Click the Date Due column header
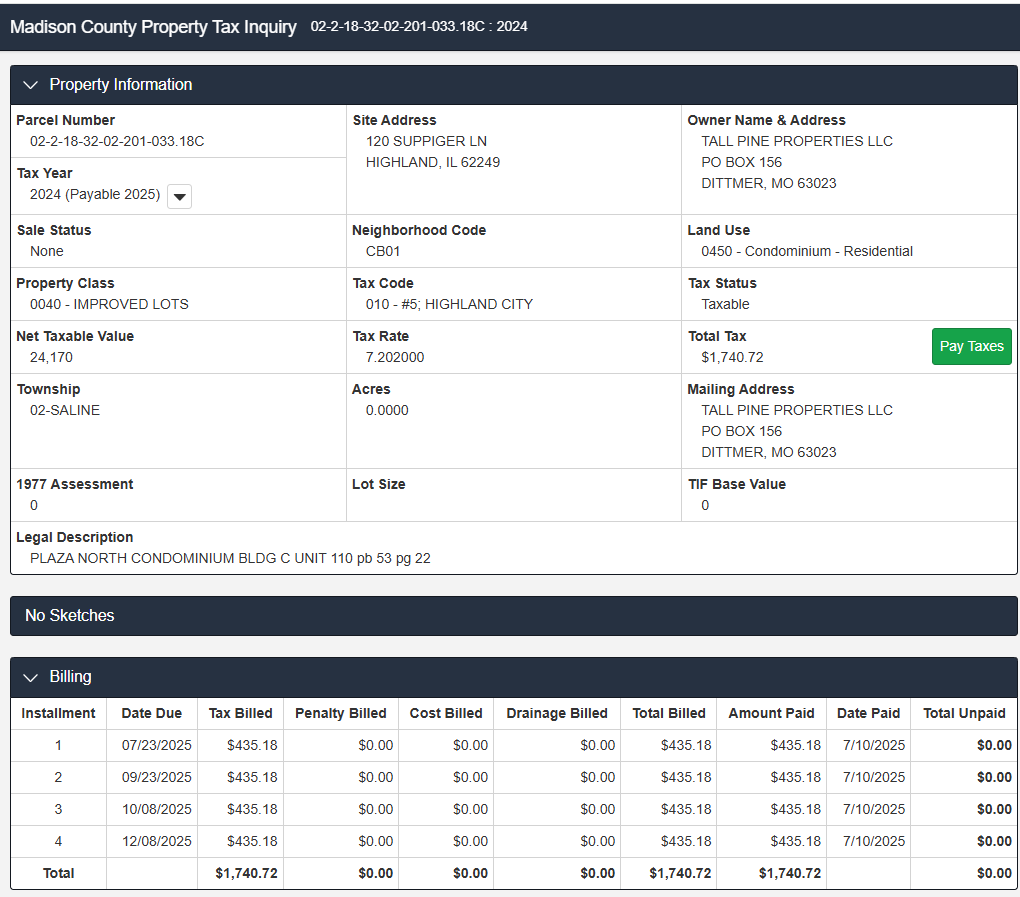This screenshot has width=1020, height=897. (152, 713)
